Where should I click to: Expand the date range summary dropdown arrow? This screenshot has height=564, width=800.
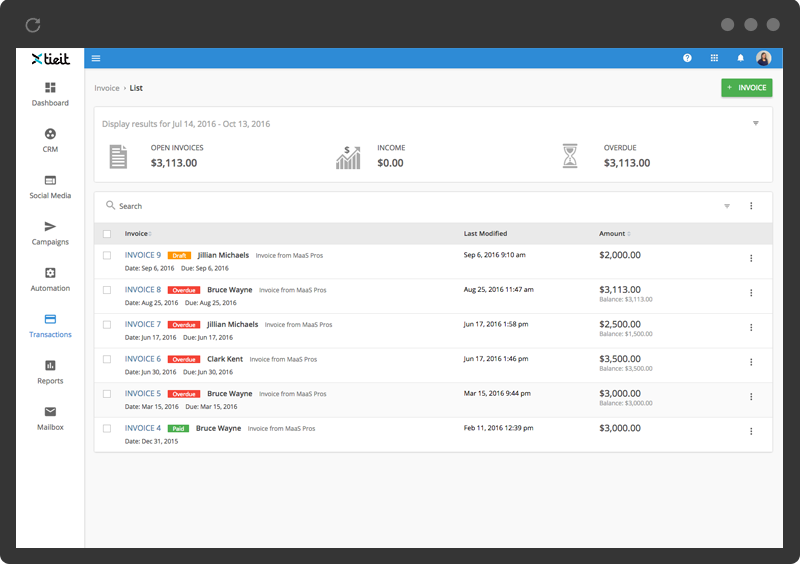pyautogui.click(x=756, y=123)
